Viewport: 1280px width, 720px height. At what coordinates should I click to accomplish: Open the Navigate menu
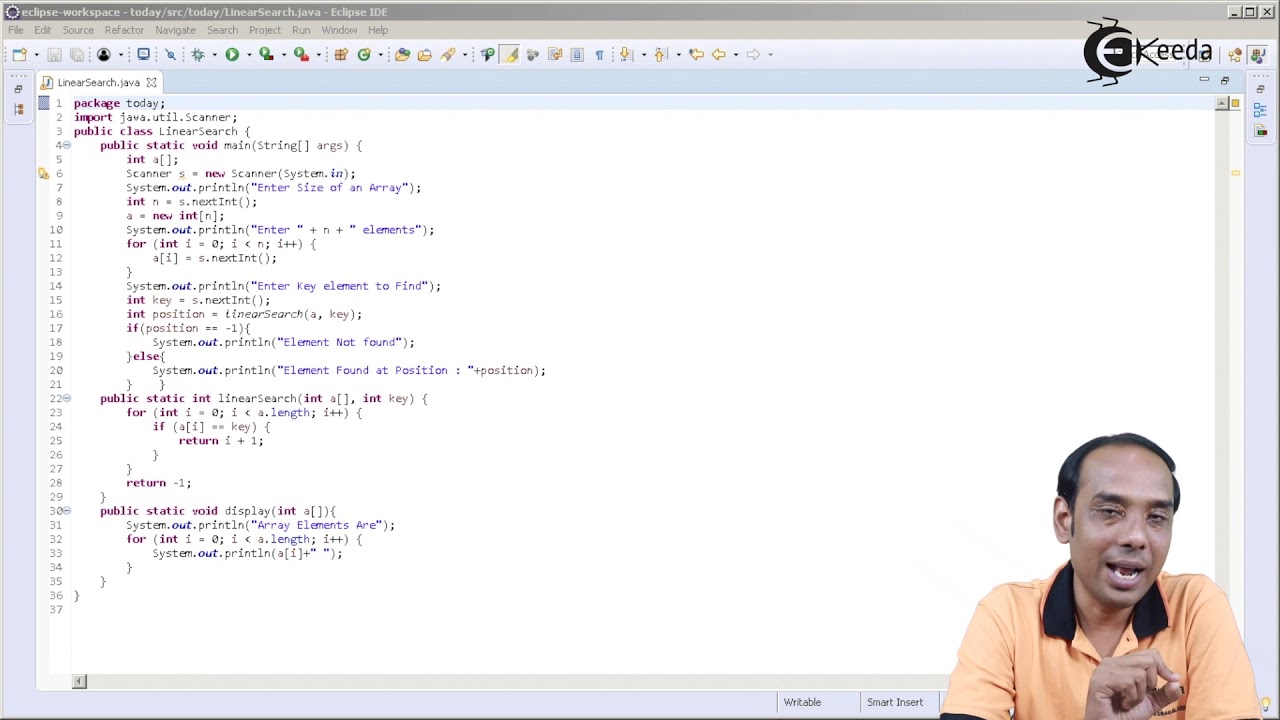coord(175,30)
